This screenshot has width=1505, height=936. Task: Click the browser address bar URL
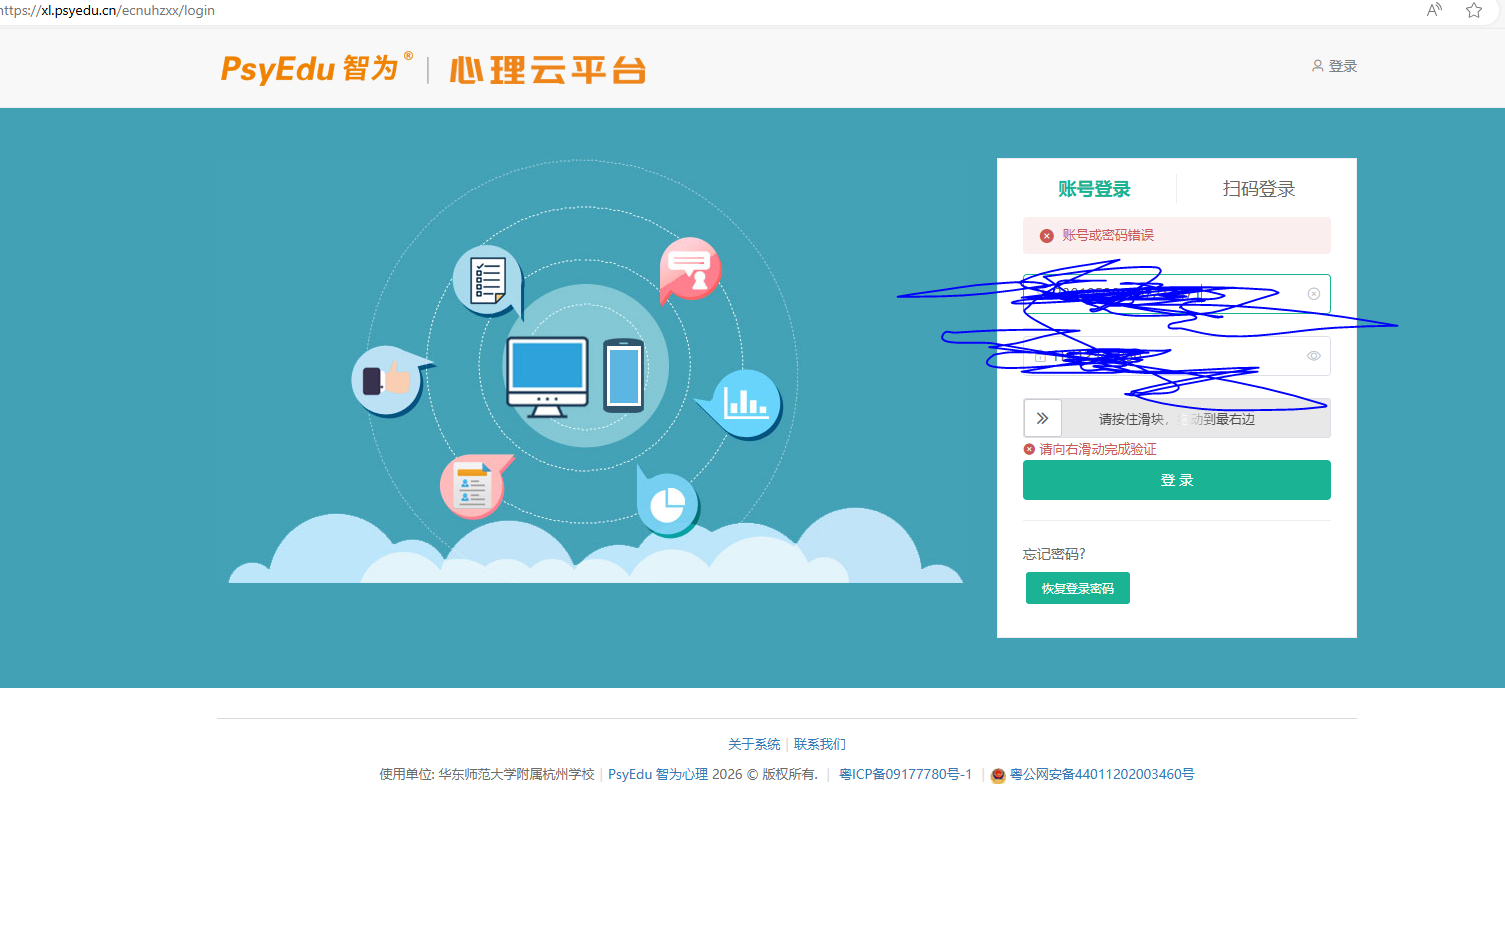point(107,10)
